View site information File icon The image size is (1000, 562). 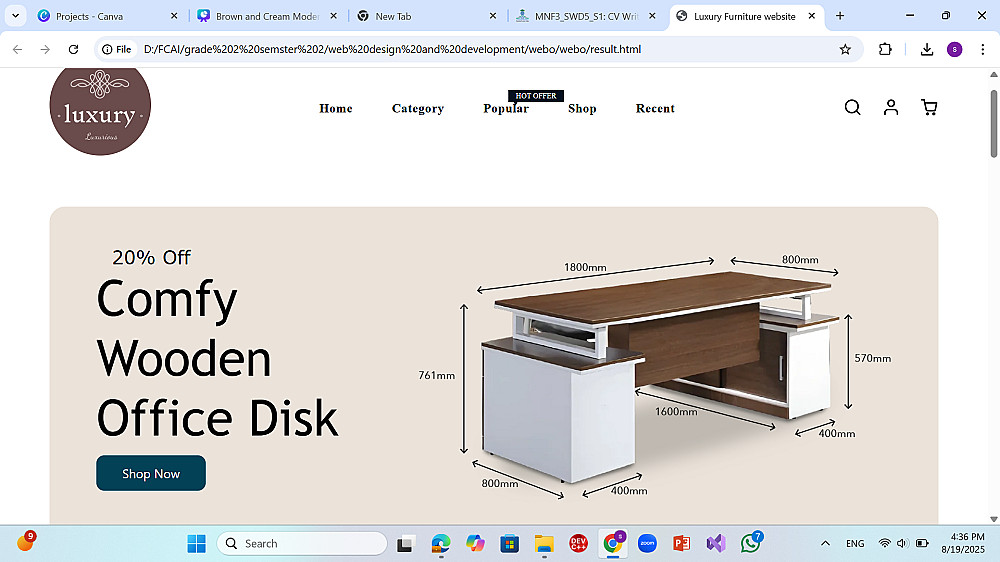tap(117, 49)
